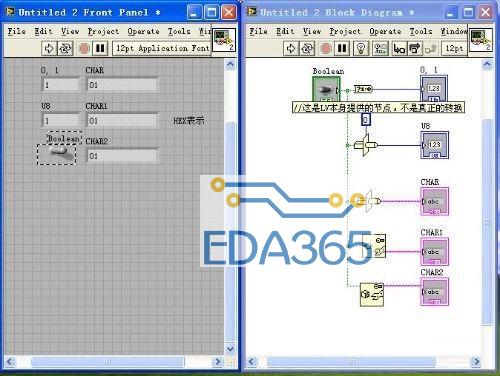Click Front Panel horizontal scroll left arrow
Image resolution: width=500 pixels, height=376 pixels.
(10, 361)
